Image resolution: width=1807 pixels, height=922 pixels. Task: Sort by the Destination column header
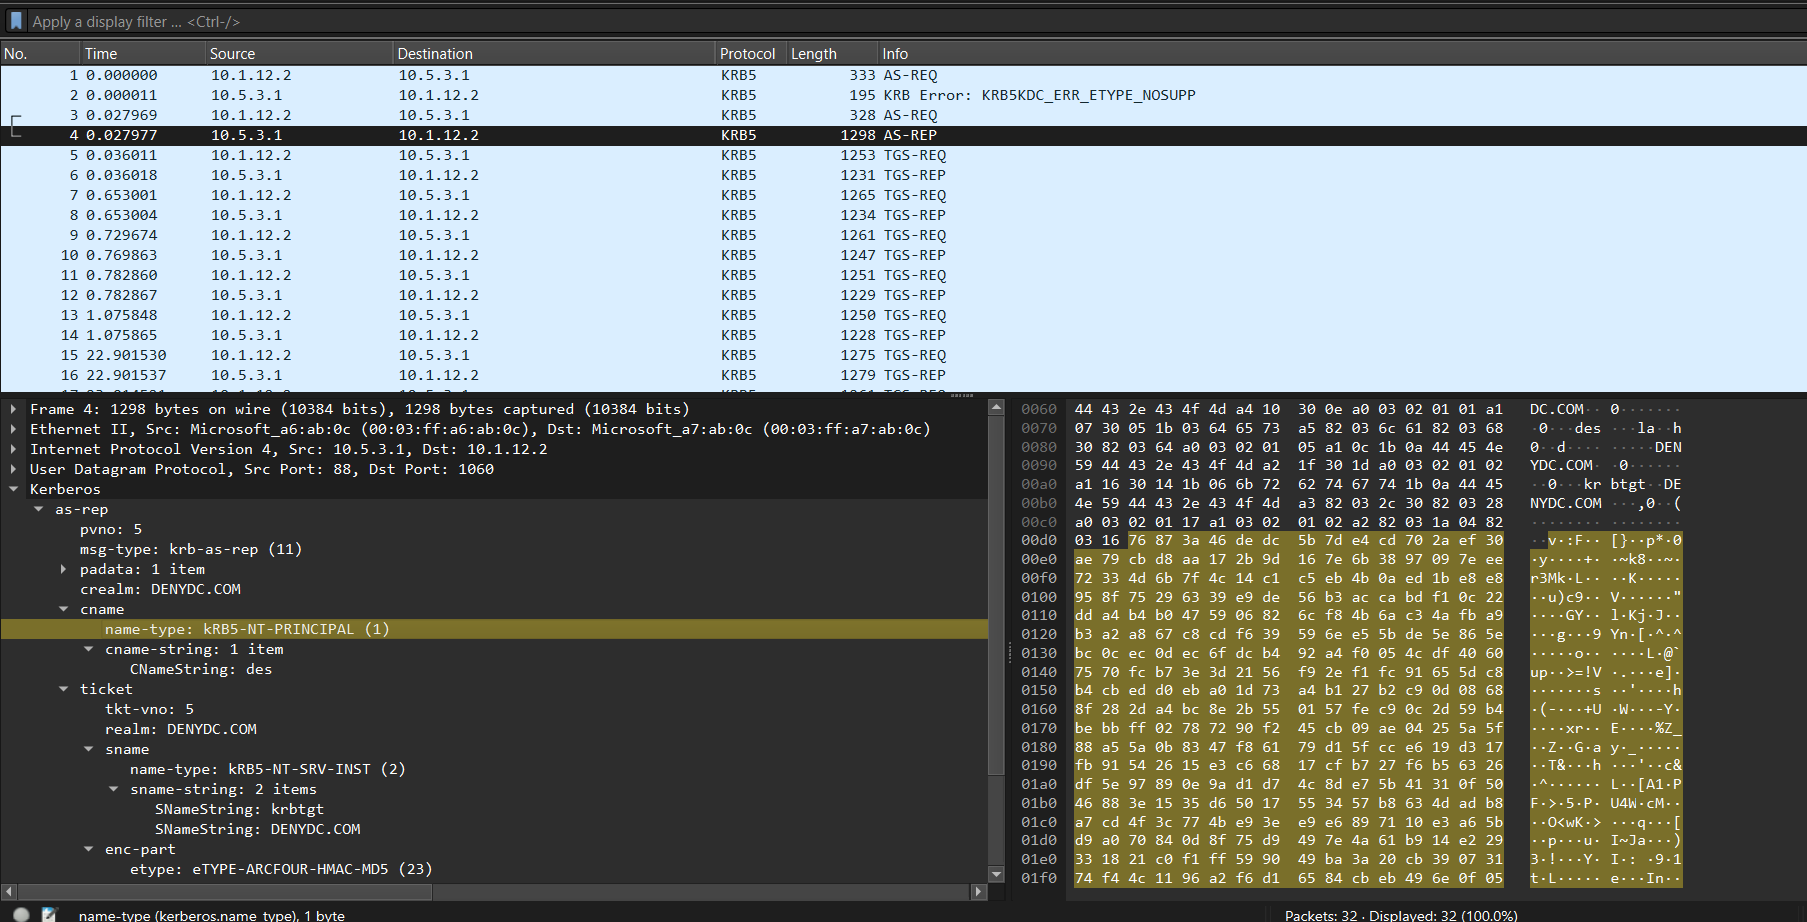pyautogui.click(x=554, y=54)
